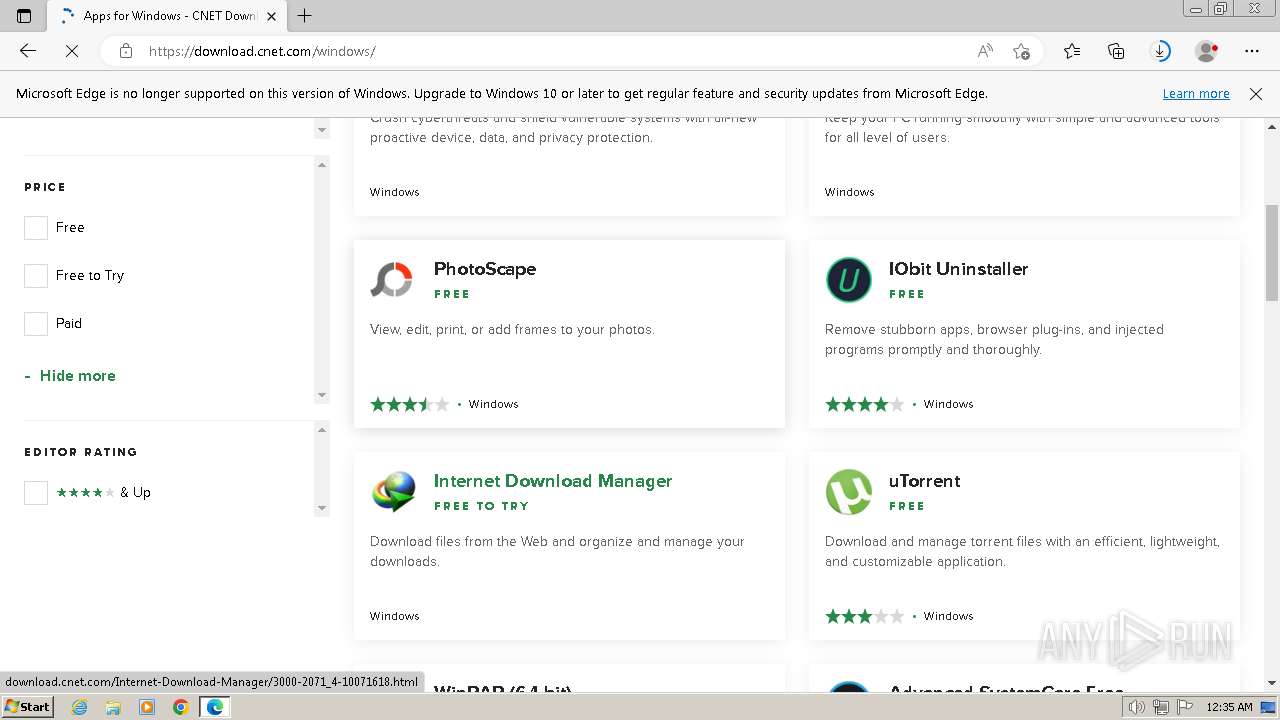Enable the 4 stars & Up filter
The image size is (1280, 720).
tap(36, 493)
